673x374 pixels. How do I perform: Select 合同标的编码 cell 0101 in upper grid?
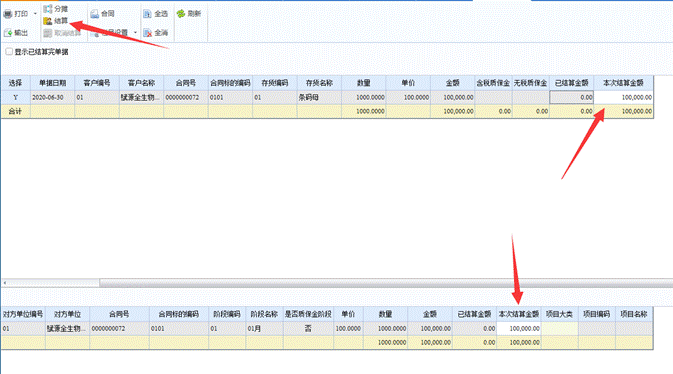(x=230, y=97)
